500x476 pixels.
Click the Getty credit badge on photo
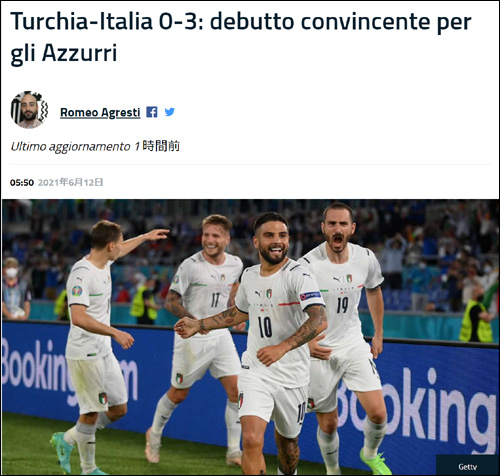[467, 466]
